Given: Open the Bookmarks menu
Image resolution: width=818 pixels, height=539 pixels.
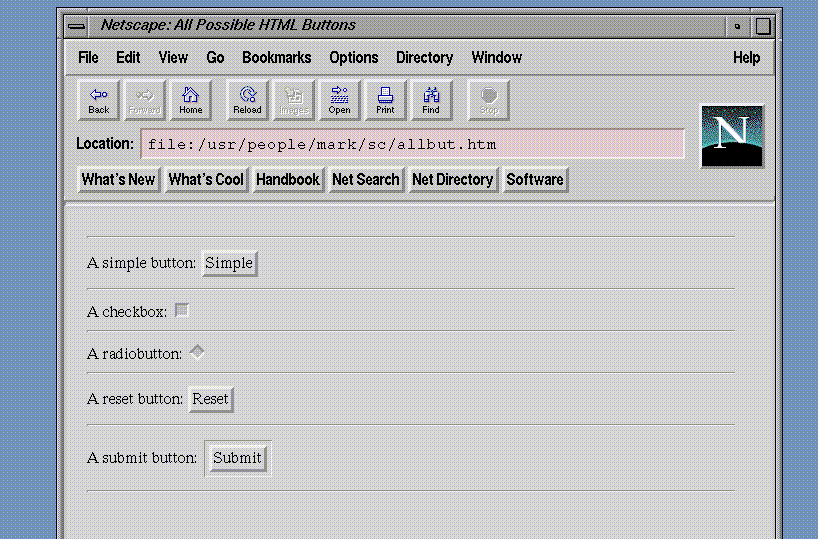Looking at the screenshot, I should tap(276, 58).
